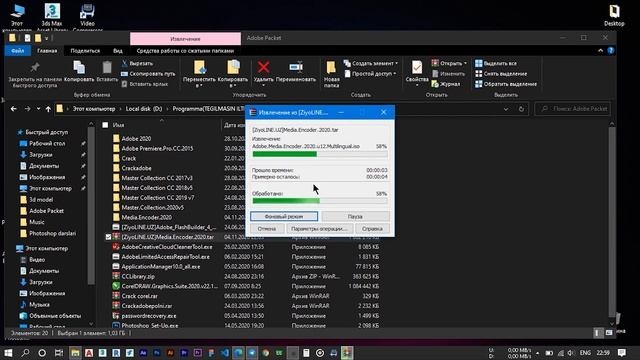Uncheck Media.Encoder.2020.tar file checkbox

click(108, 237)
